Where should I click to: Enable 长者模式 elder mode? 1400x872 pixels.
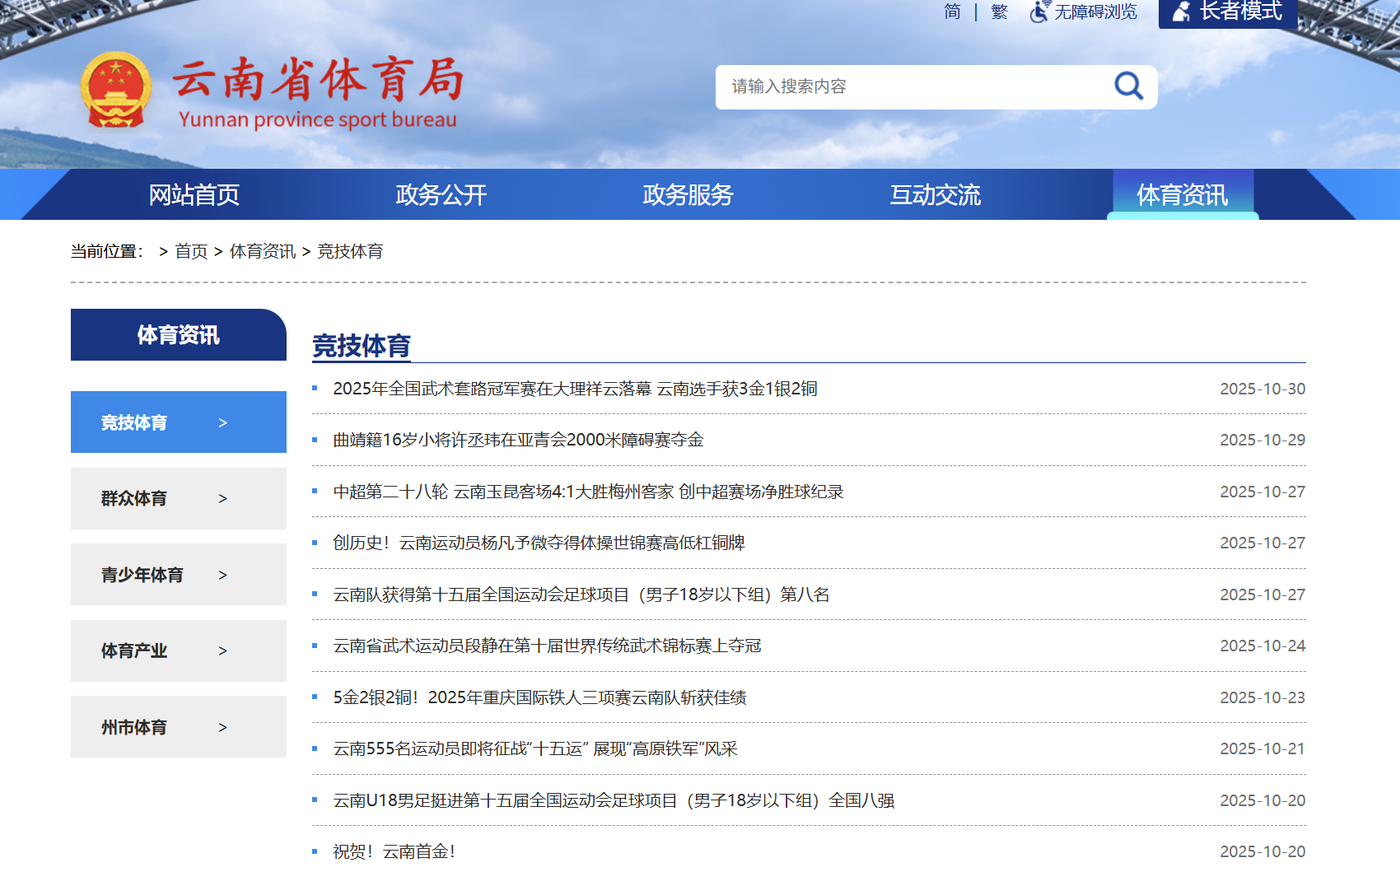pos(1240,12)
